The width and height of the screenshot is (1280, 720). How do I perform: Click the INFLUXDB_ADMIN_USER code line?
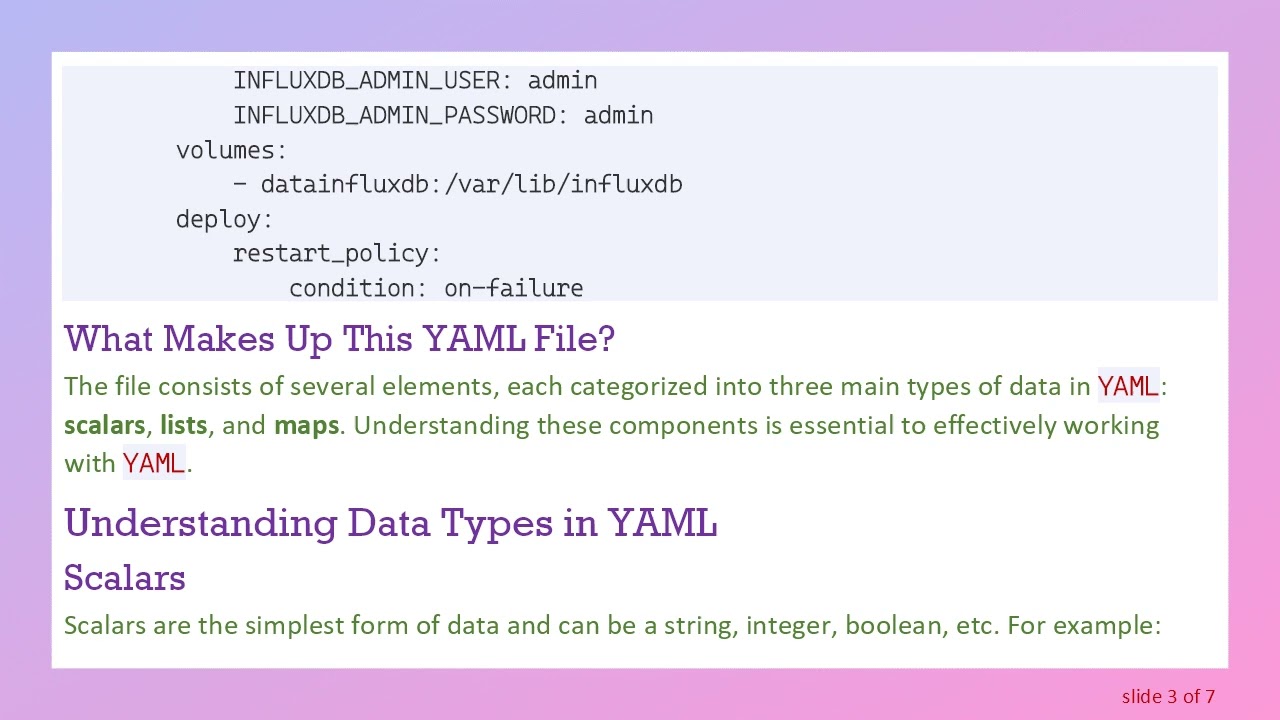pyautogui.click(x=415, y=80)
